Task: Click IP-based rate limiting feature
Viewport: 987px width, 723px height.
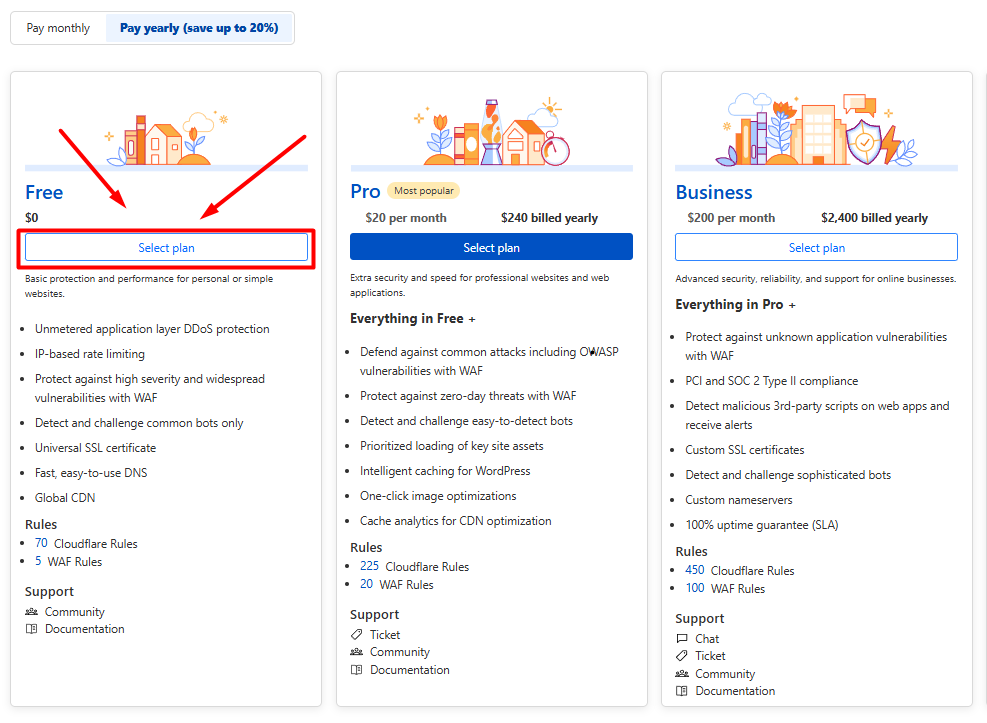Action: [x=90, y=354]
